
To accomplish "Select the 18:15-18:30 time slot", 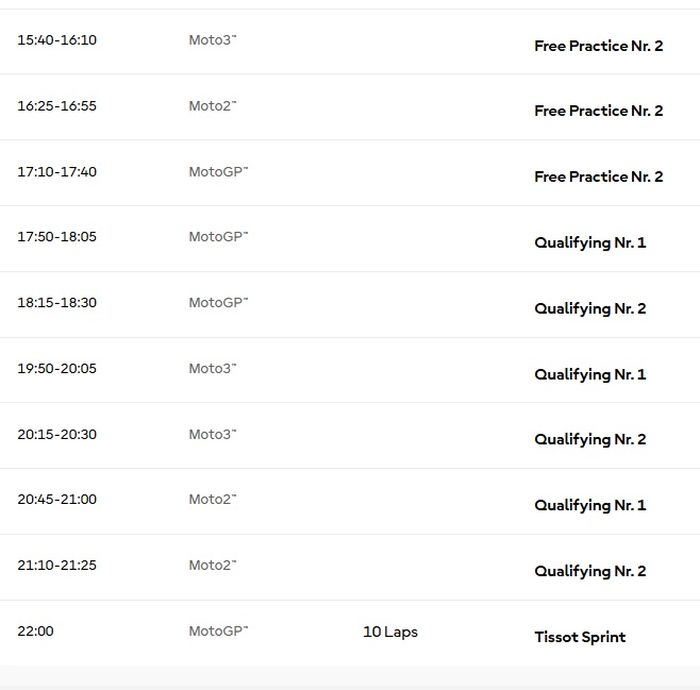I will click(57, 302).
